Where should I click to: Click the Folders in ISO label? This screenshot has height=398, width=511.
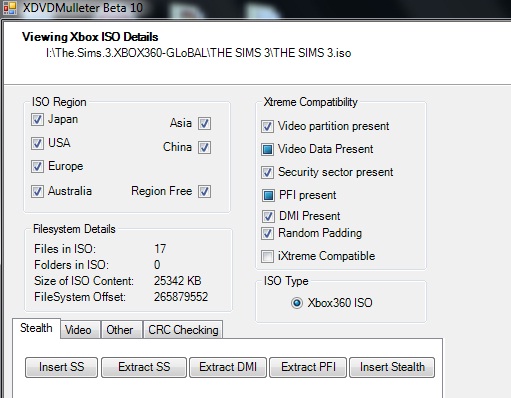point(71,265)
